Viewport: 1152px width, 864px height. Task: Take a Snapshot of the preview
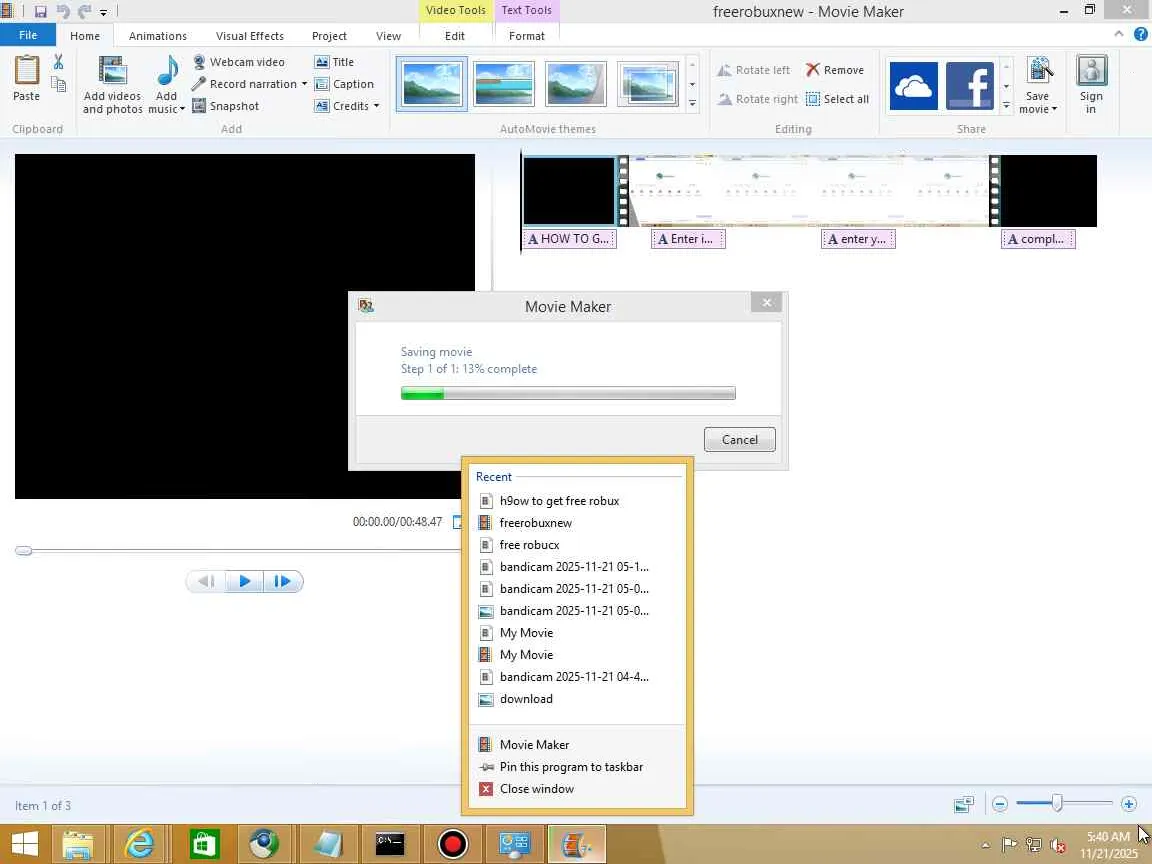226,106
